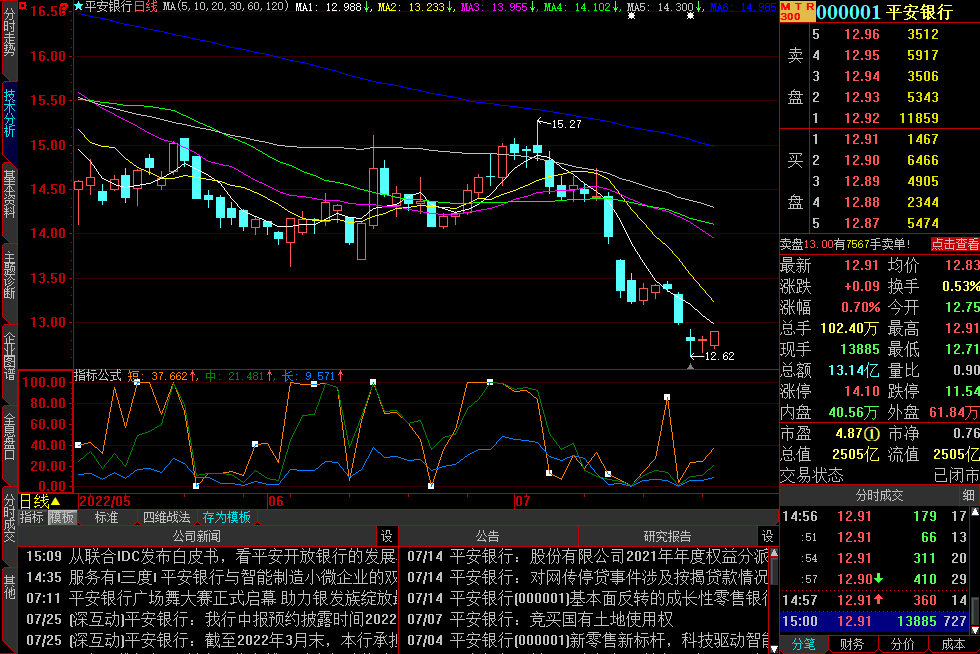Image resolution: width=980 pixels, height=654 pixels.
Task: Select the 15:00 highlighted trade row
Action: pyautogui.click(x=874, y=621)
